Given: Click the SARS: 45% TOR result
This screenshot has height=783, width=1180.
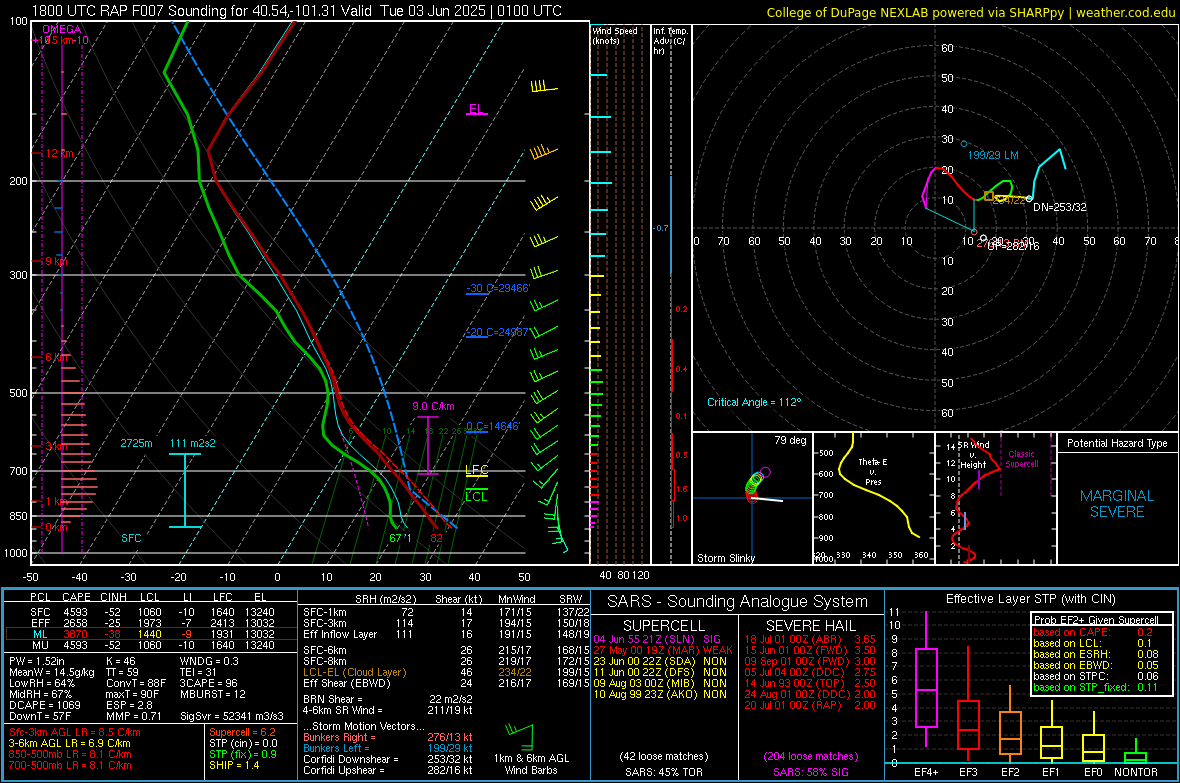Looking at the screenshot, I should [664, 772].
